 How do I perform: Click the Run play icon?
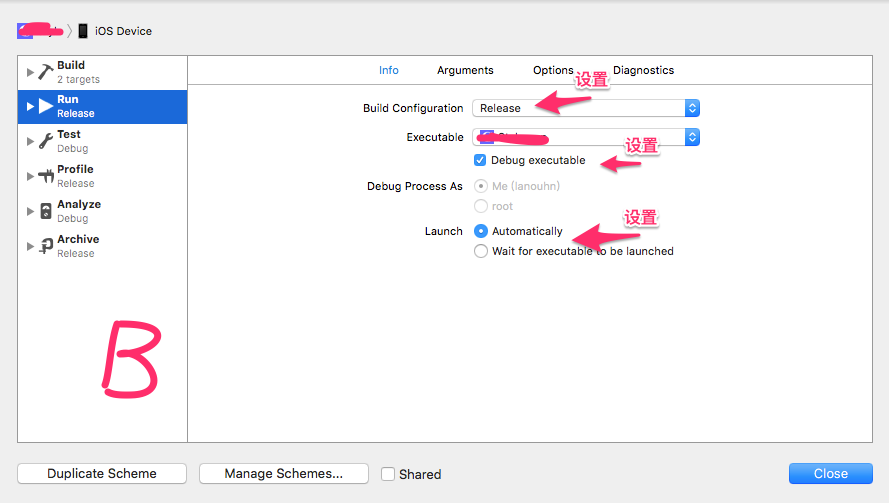point(46,107)
